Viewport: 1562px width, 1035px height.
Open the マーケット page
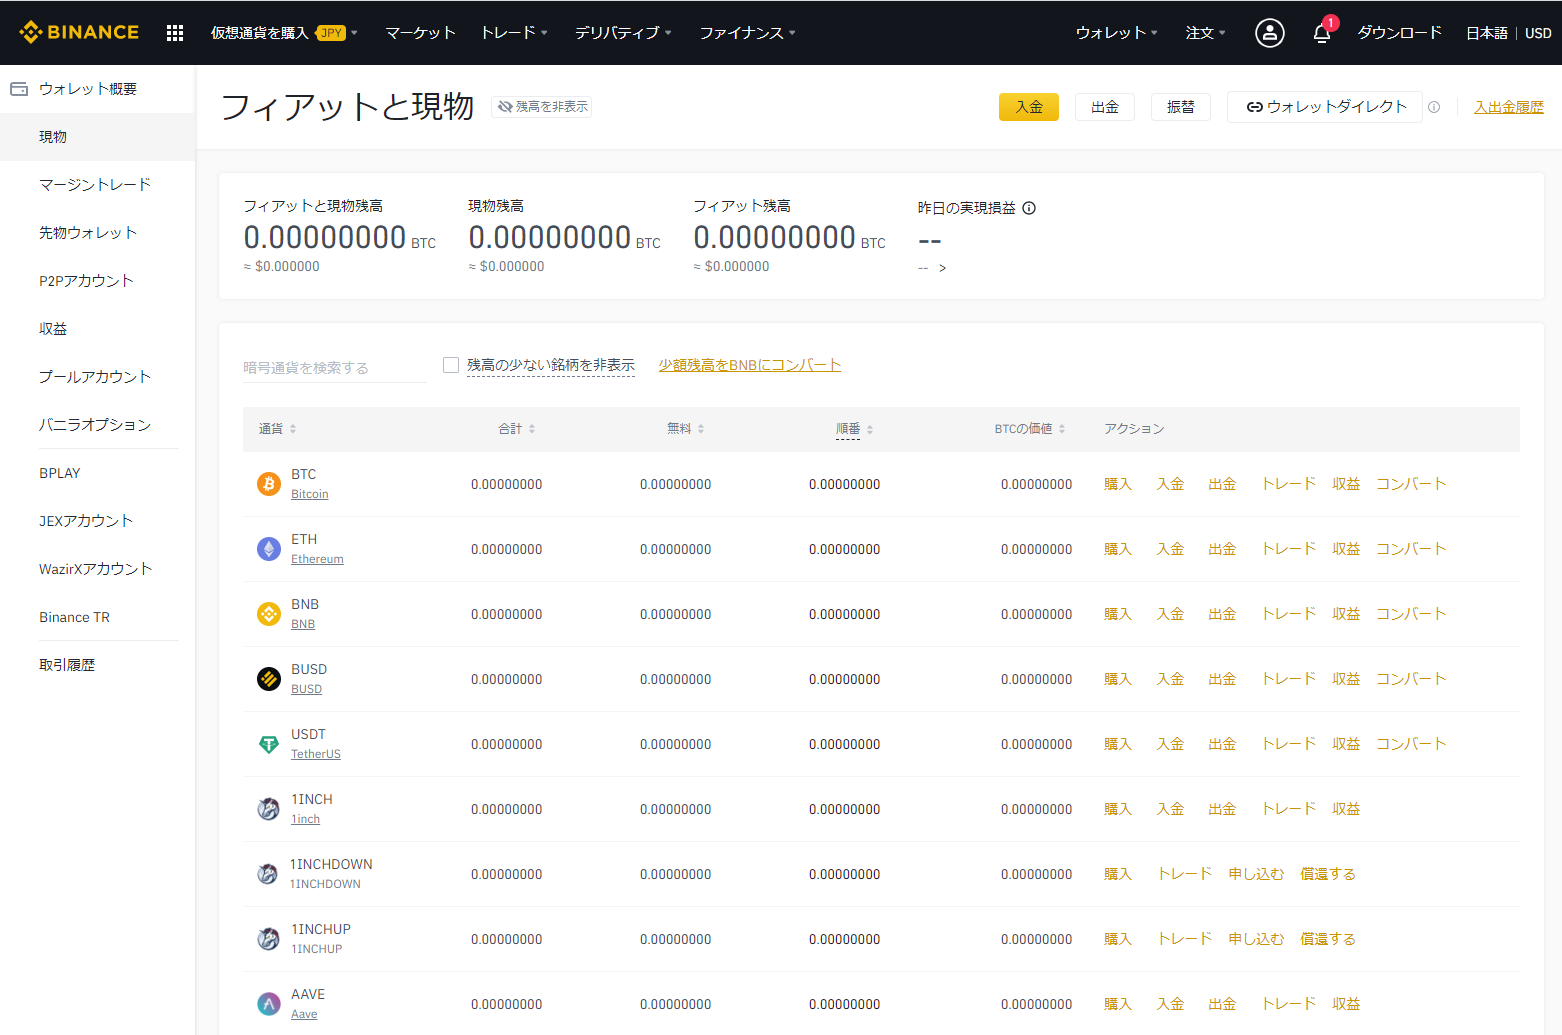pos(420,33)
